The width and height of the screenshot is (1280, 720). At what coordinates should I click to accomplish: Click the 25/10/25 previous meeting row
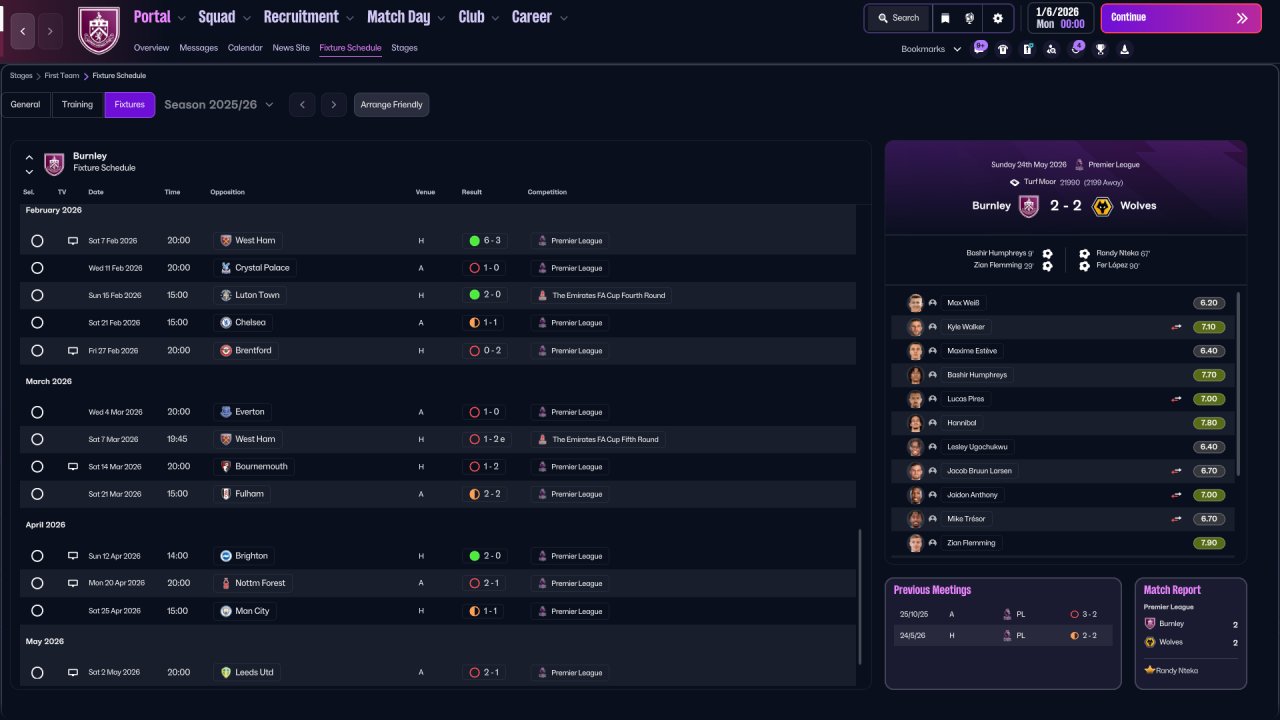click(1003, 615)
